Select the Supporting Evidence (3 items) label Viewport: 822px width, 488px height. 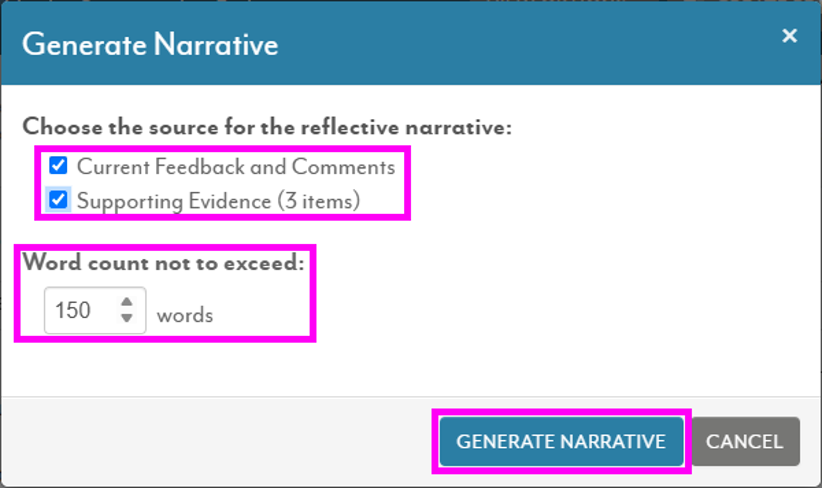pyautogui.click(x=219, y=201)
